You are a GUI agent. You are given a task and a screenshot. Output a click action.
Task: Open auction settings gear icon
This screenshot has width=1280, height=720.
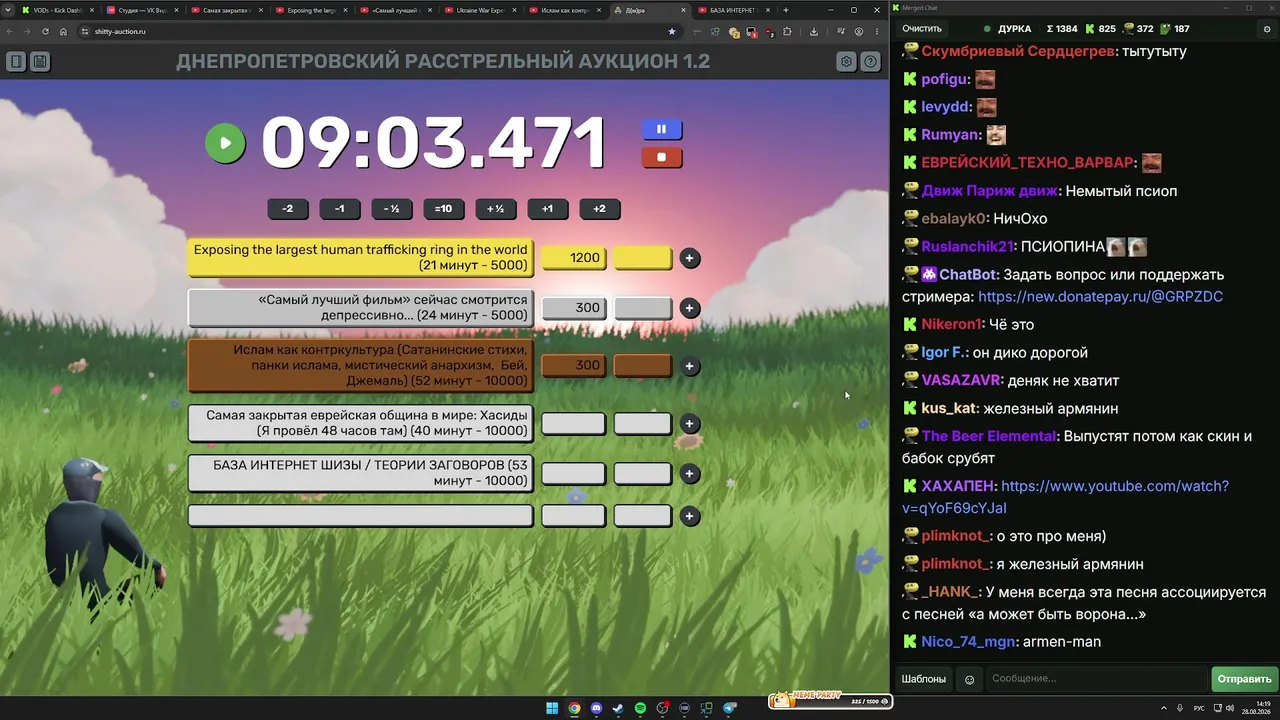point(846,61)
